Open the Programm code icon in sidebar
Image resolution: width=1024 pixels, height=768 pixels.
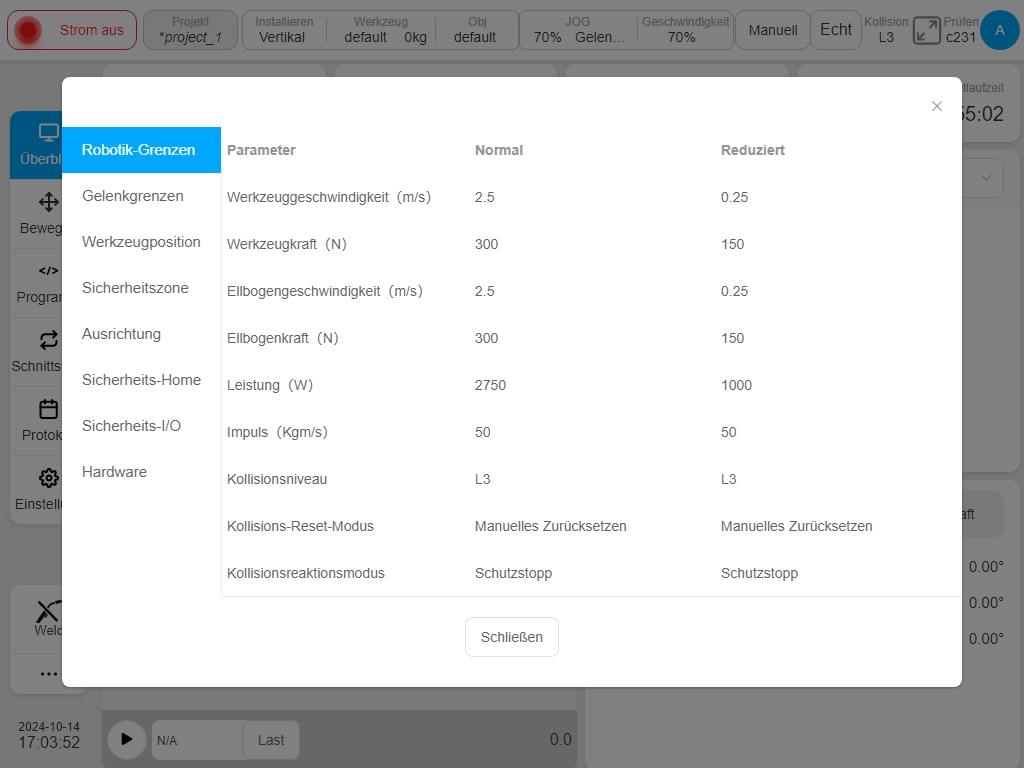48,270
